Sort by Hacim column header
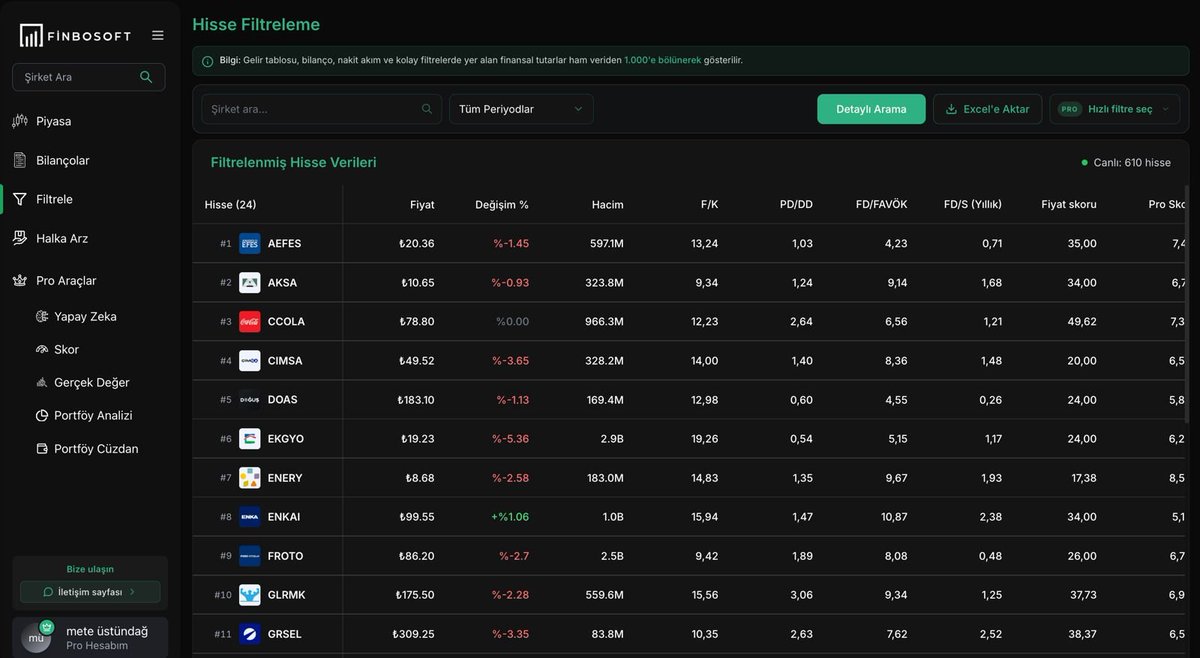 [x=607, y=205]
